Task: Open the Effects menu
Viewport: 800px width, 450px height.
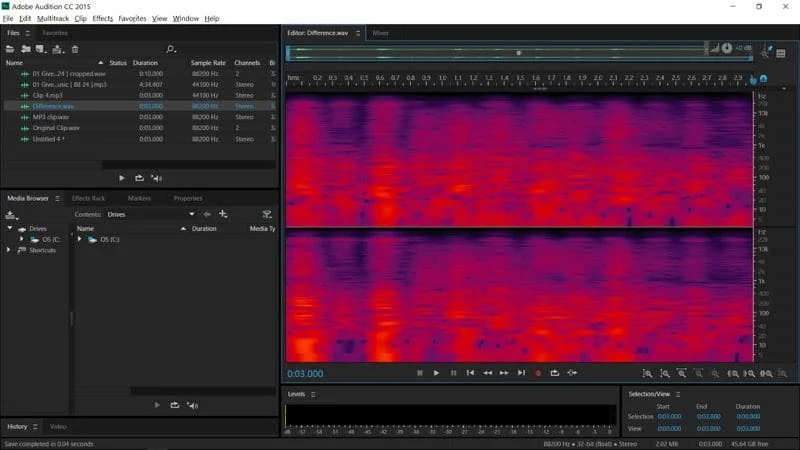Action: [103, 18]
